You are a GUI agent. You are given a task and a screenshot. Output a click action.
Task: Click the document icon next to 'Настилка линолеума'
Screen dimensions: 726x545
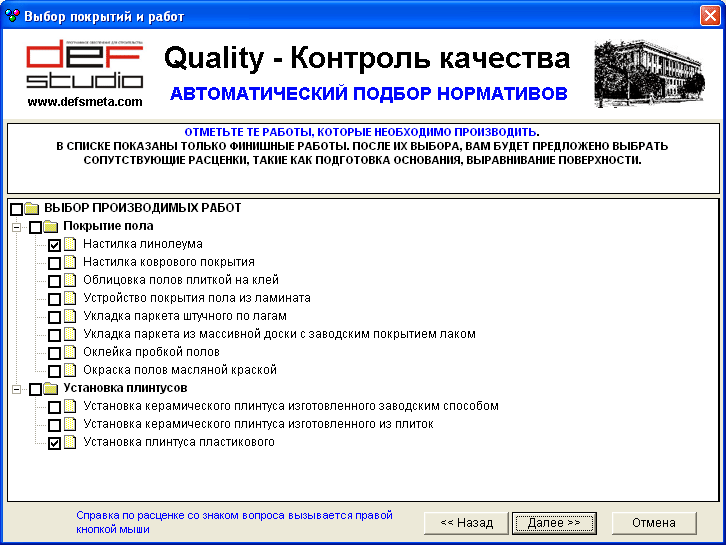tap(70, 245)
